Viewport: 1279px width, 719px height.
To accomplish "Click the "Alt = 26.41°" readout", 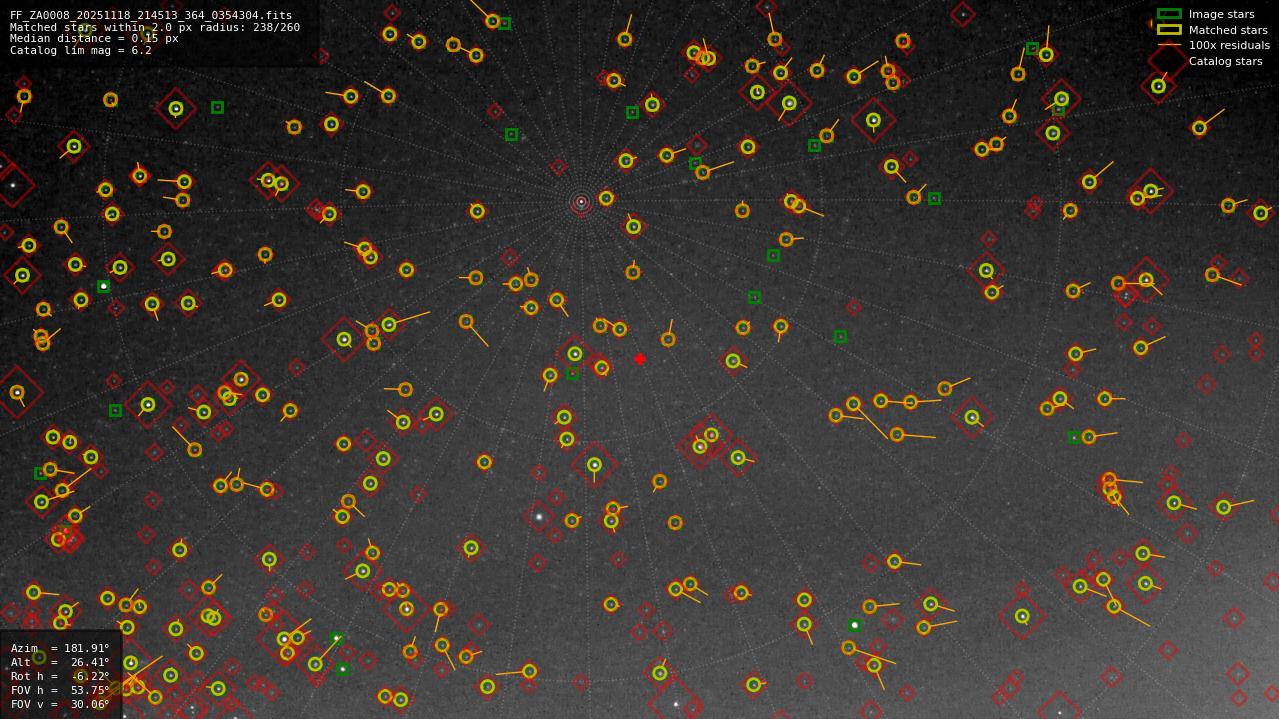I will [60, 662].
